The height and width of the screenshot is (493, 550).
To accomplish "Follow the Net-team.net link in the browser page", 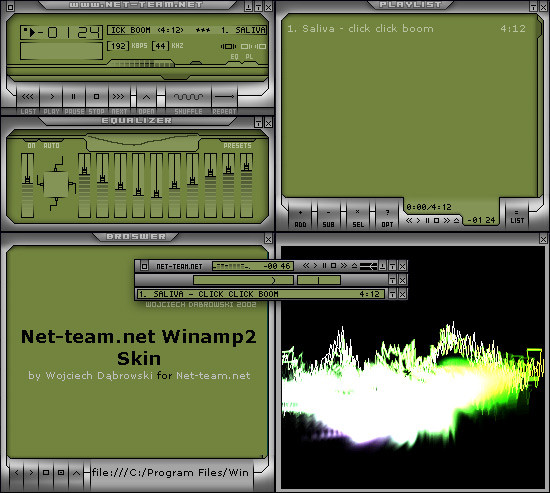I will 213,375.
